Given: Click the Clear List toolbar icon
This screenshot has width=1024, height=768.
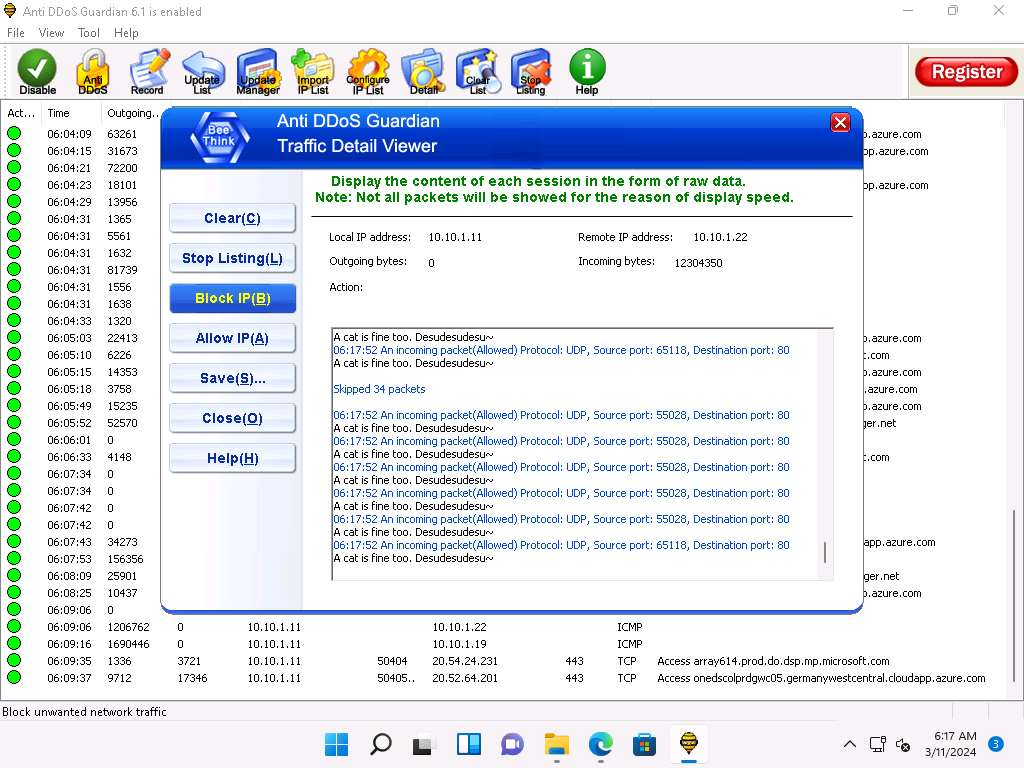Looking at the screenshot, I should tap(478, 72).
